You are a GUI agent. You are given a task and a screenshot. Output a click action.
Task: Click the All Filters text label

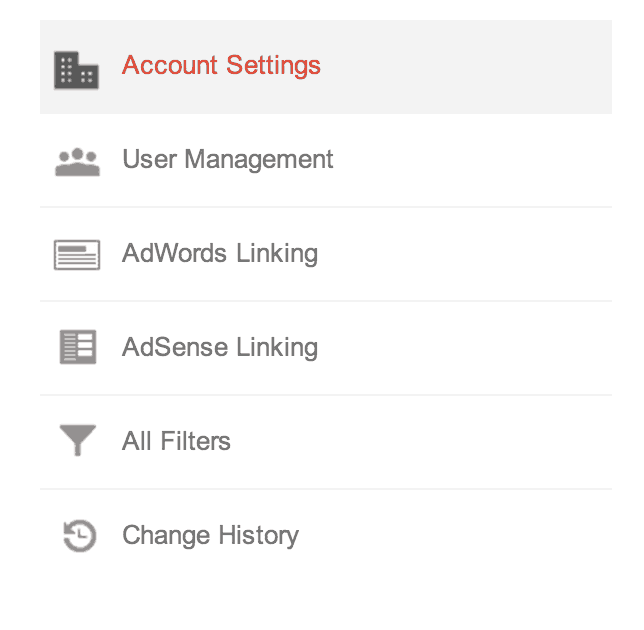pos(176,441)
